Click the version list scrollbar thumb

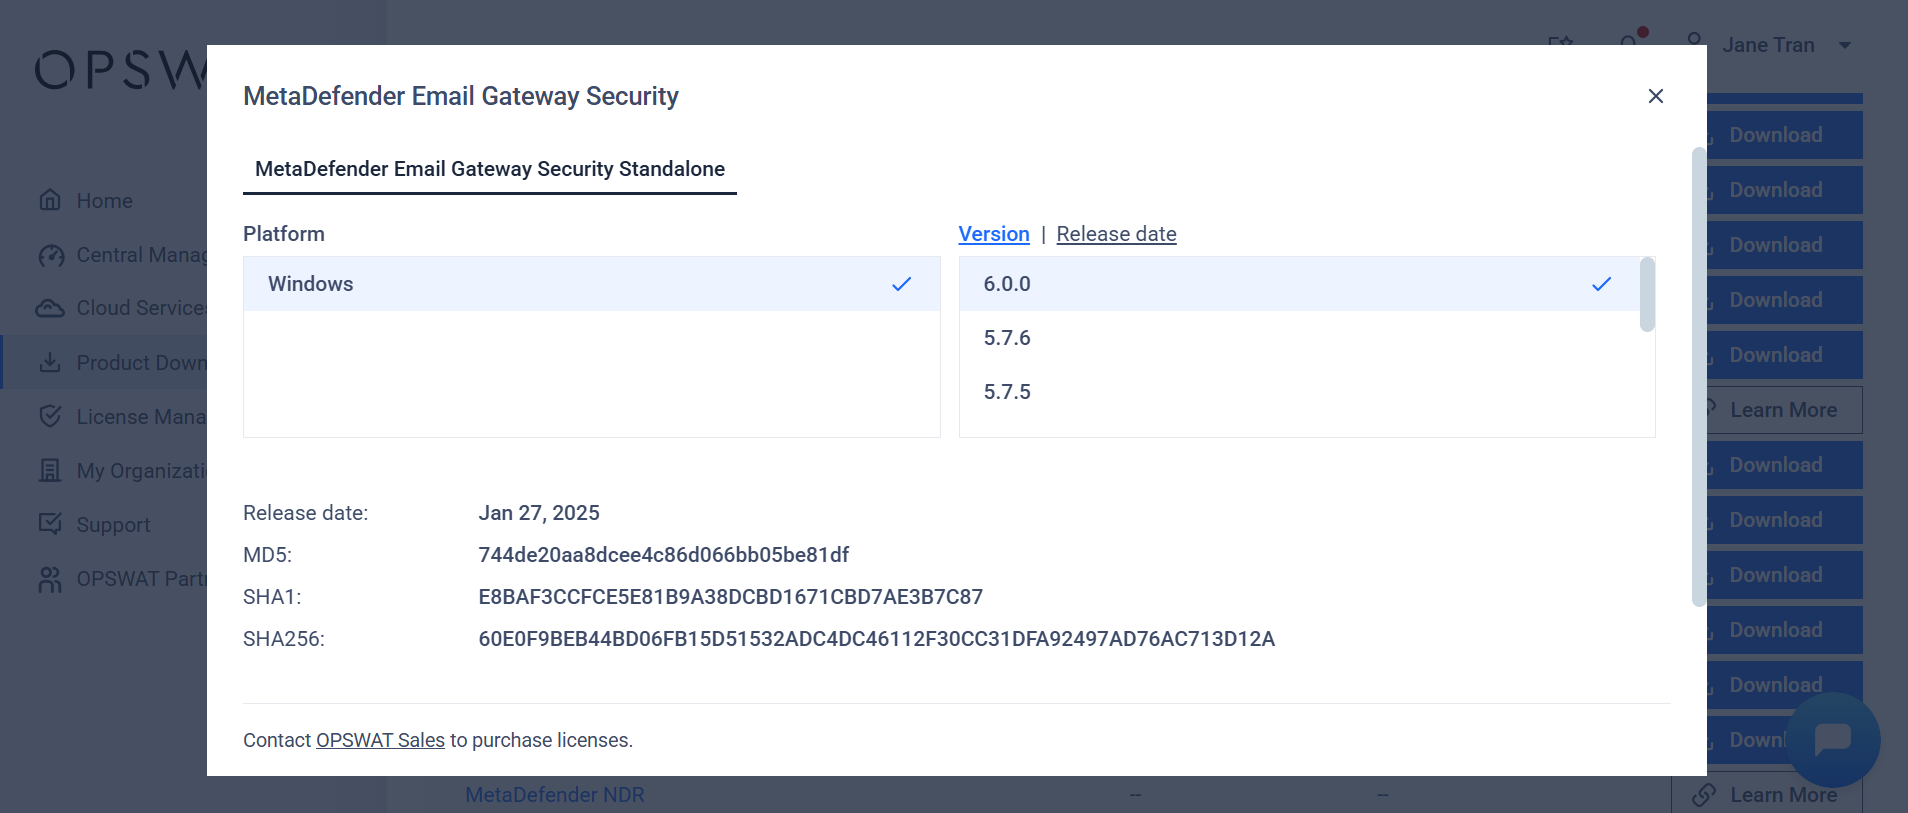[x=1647, y=294]
